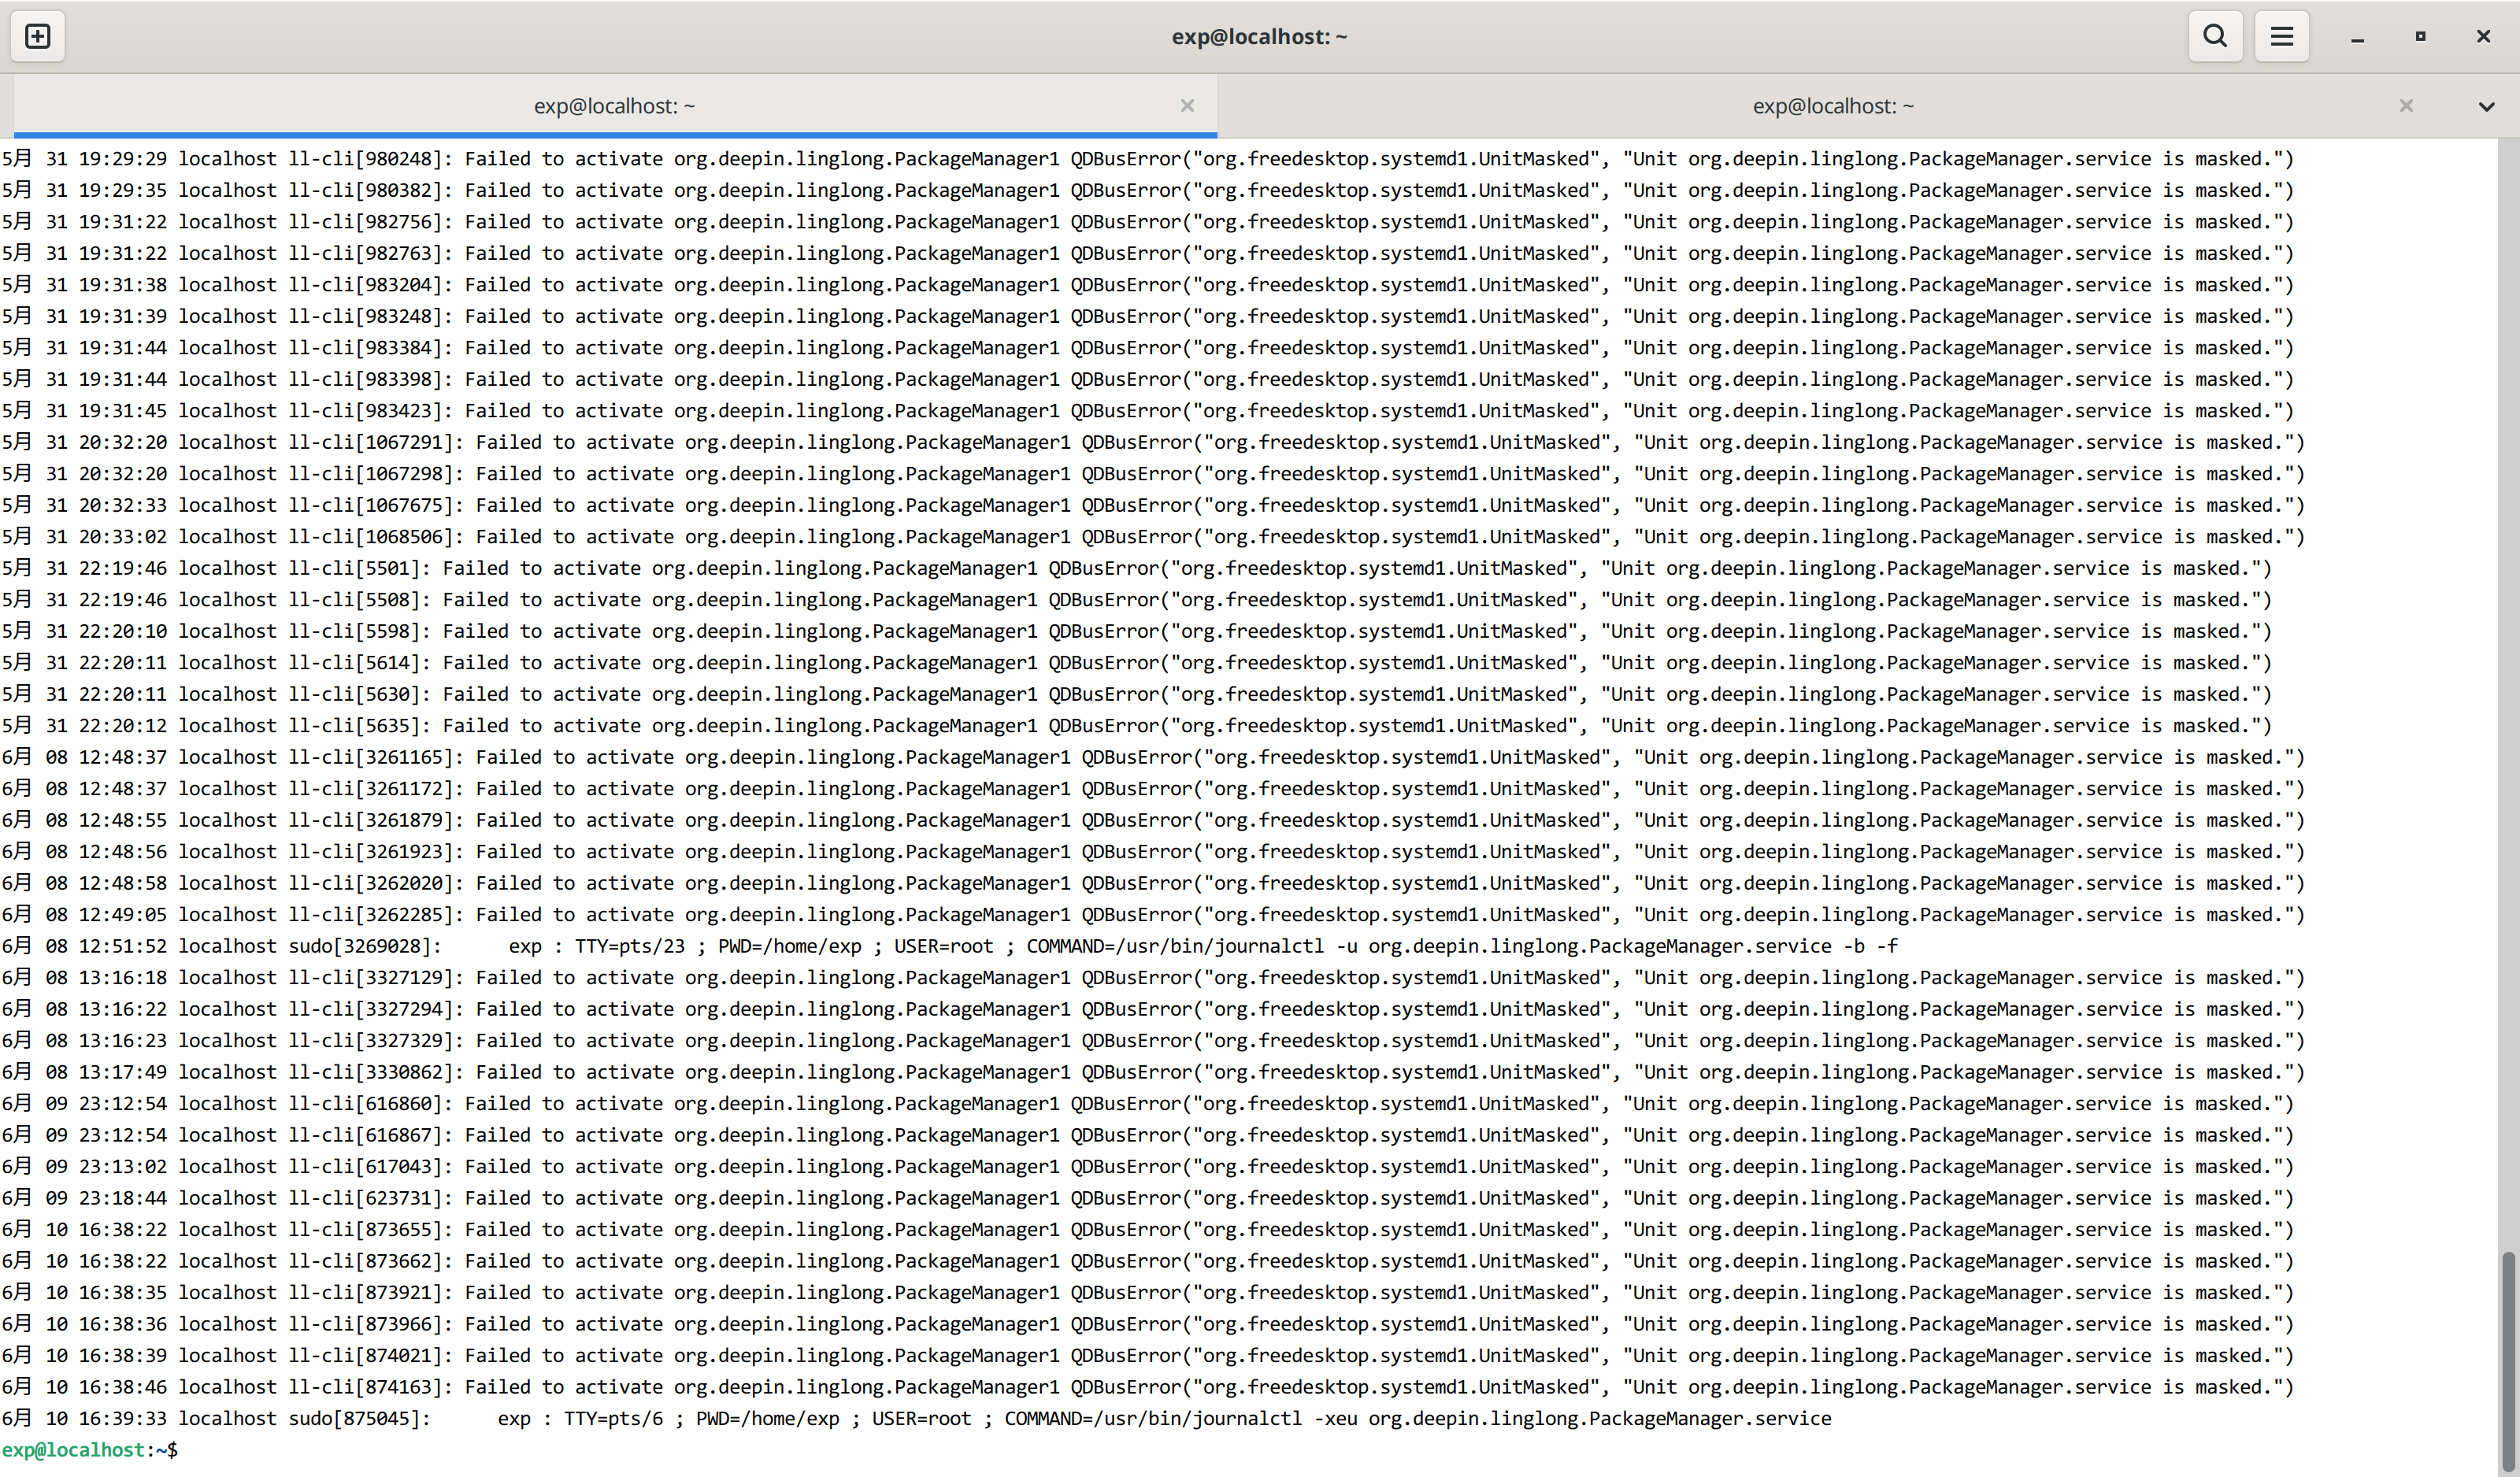Viewport: 2520px width, 1477px height.
Task: Click log line with ll-cli[873655]
Action: click(1147, 1229)
